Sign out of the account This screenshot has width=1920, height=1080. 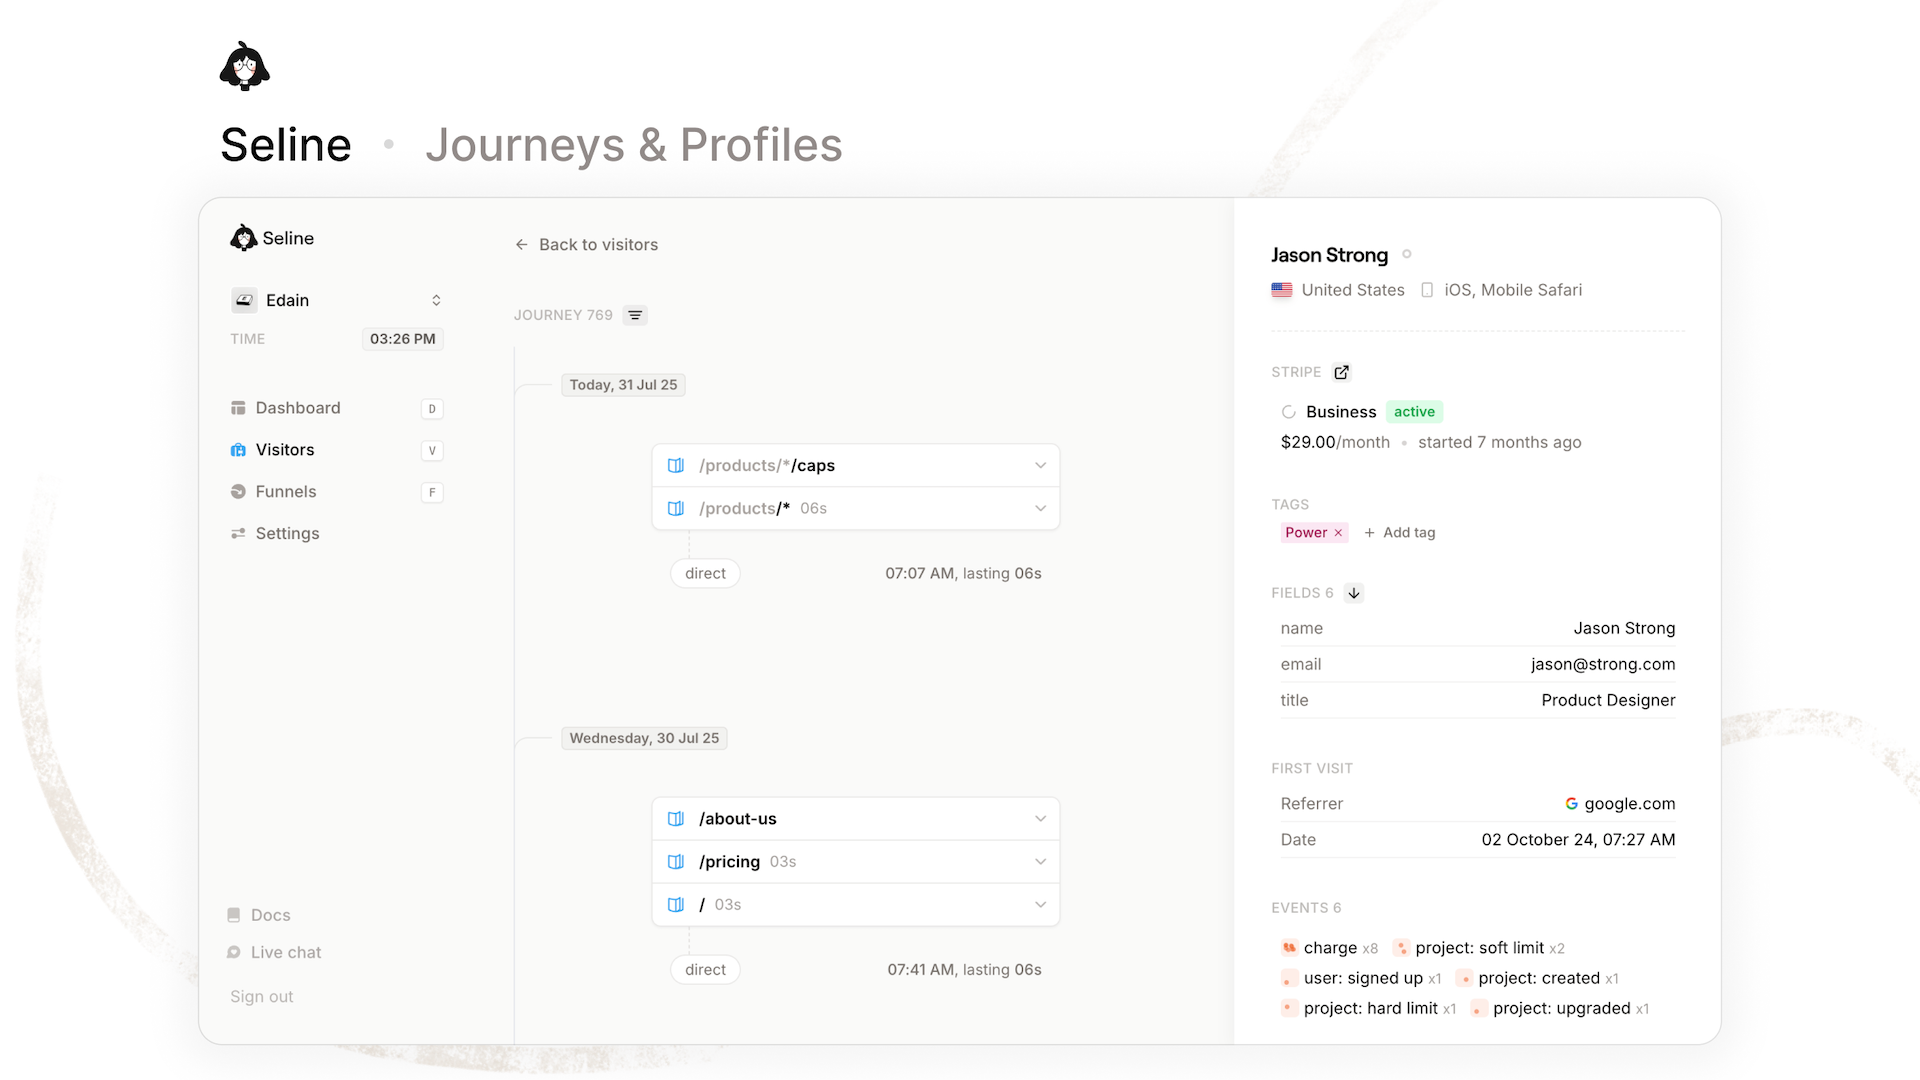coord(262,997)
